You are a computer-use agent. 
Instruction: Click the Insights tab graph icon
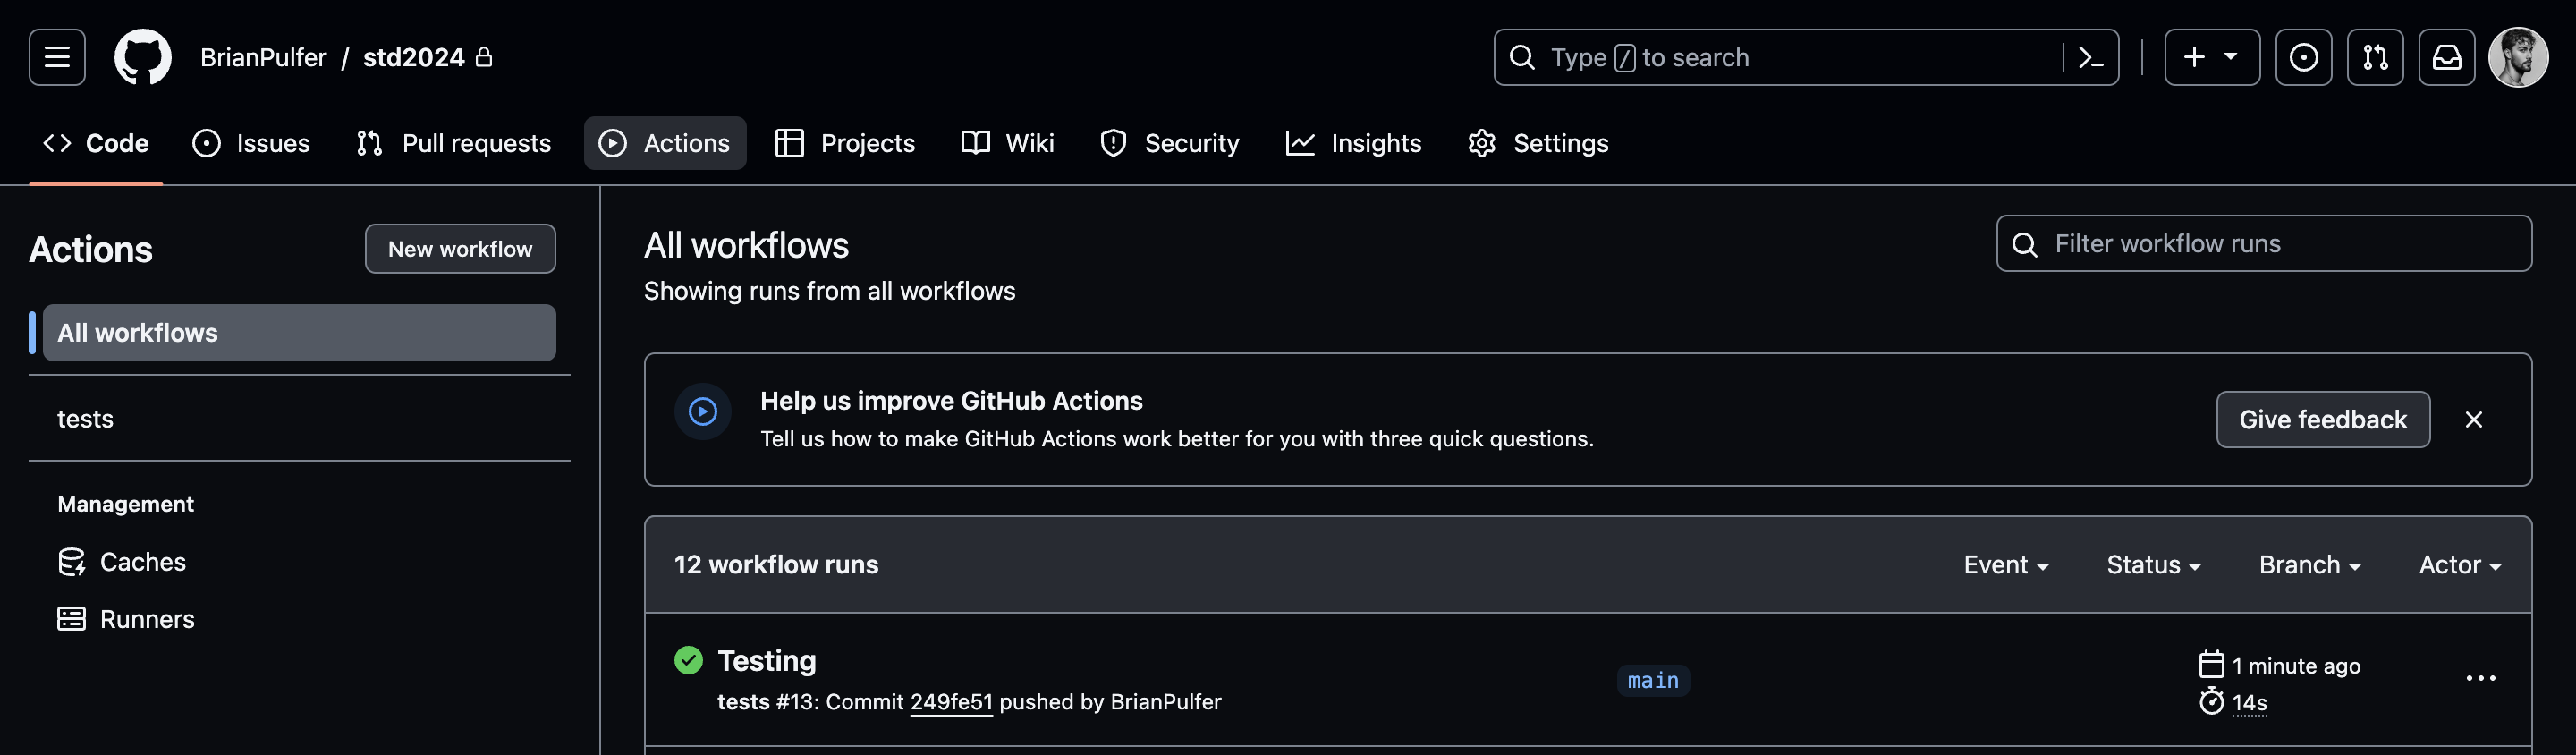point(1300,143)
